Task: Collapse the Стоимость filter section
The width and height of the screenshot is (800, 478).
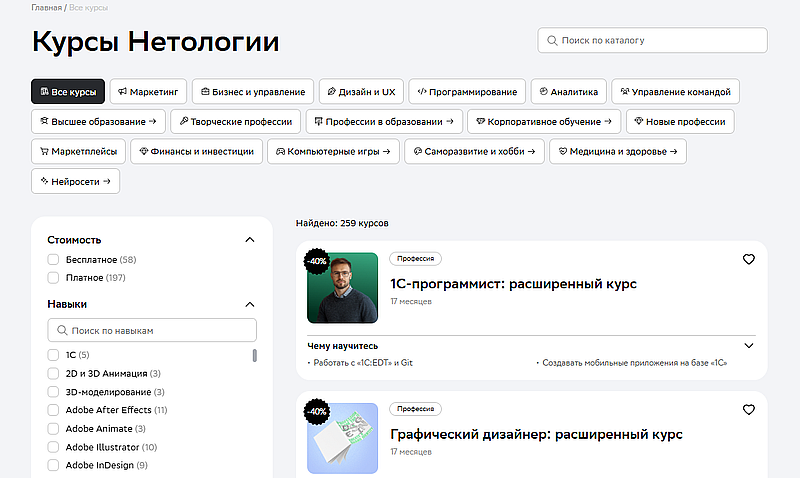Action: (250, 240)
